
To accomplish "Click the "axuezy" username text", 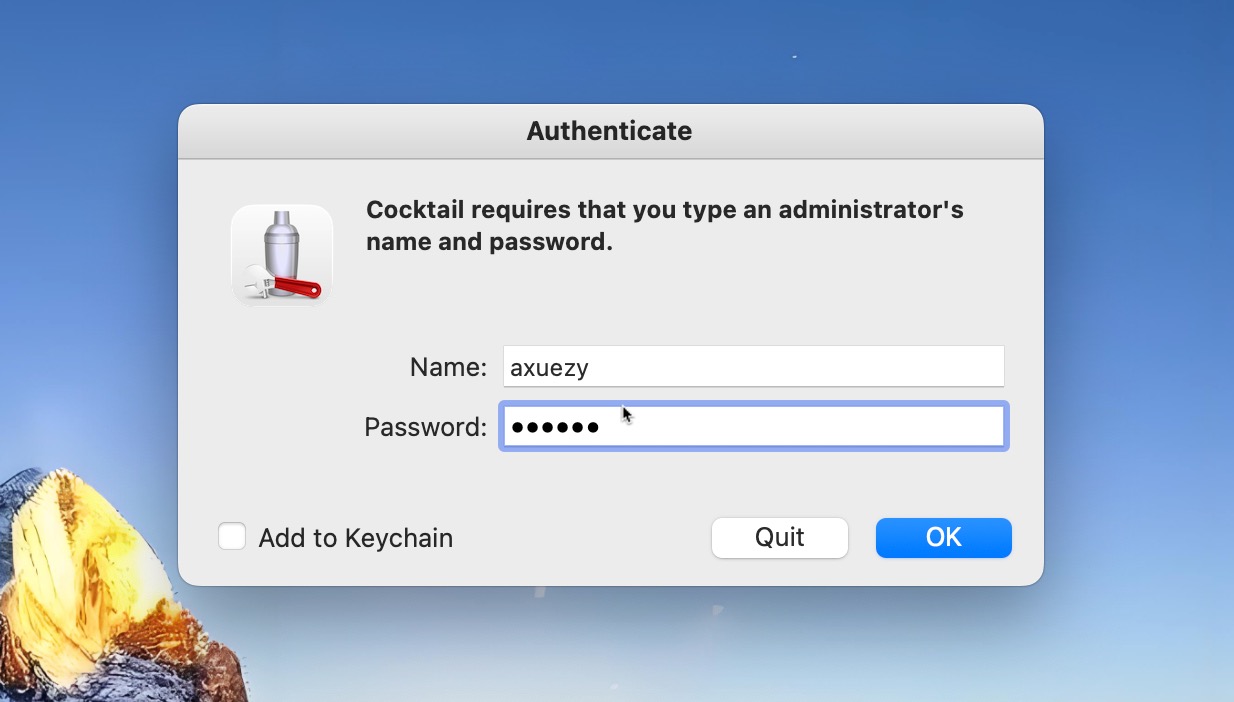I will 549,368.
